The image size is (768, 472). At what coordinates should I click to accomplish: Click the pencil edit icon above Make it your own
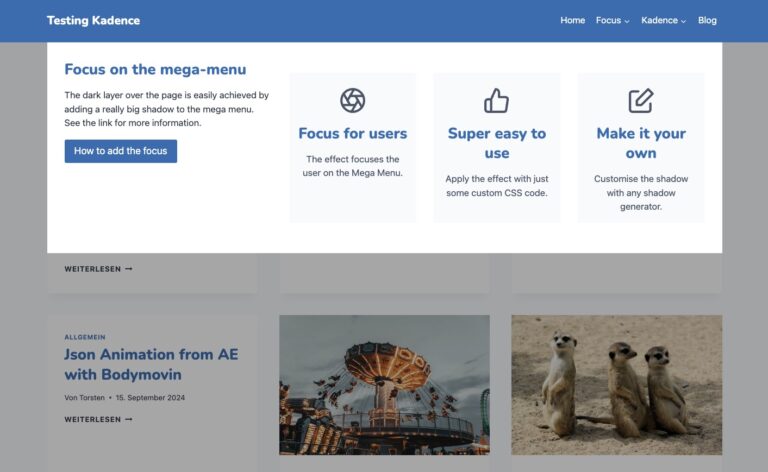640,100
